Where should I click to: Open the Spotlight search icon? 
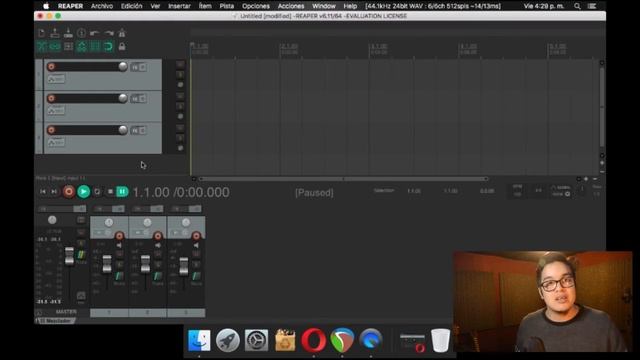click(577, 6)
